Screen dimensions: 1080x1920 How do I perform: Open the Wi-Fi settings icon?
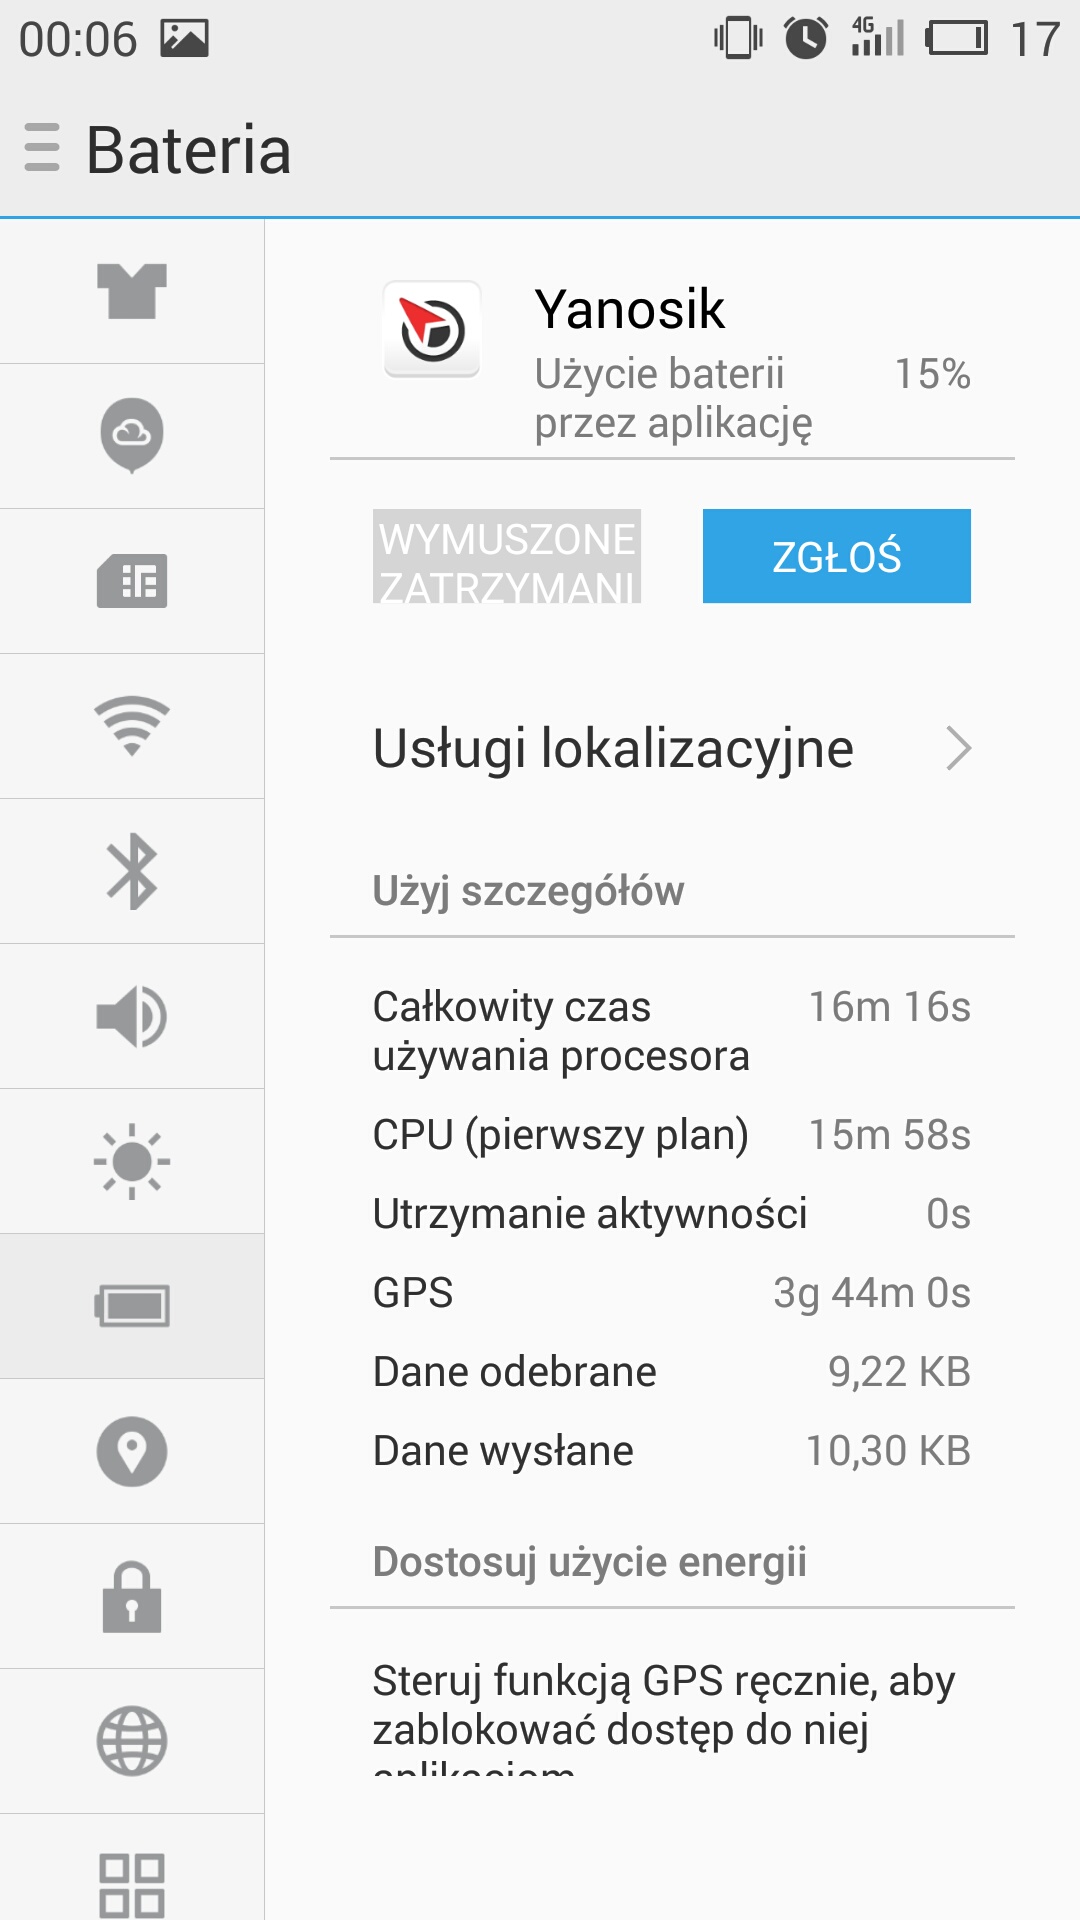coord(132,726)
